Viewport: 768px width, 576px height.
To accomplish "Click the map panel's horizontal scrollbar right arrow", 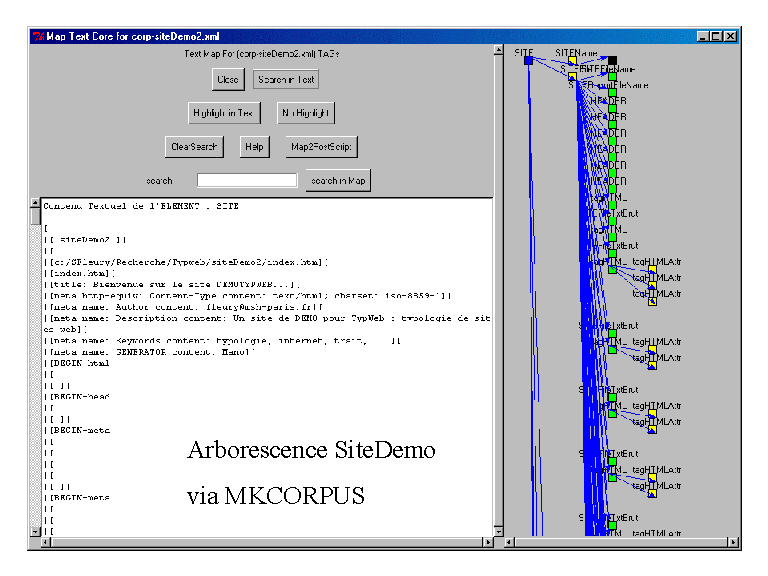I will click(734, 543).
